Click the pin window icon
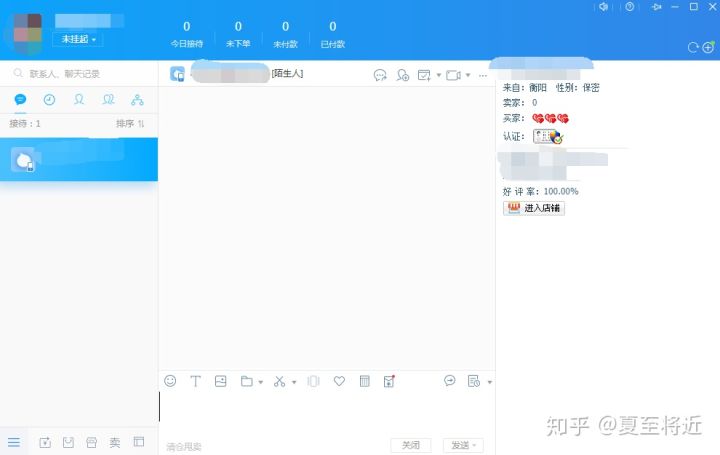The height and width of the screenshot is (455, 720). (x=657, y=7)
